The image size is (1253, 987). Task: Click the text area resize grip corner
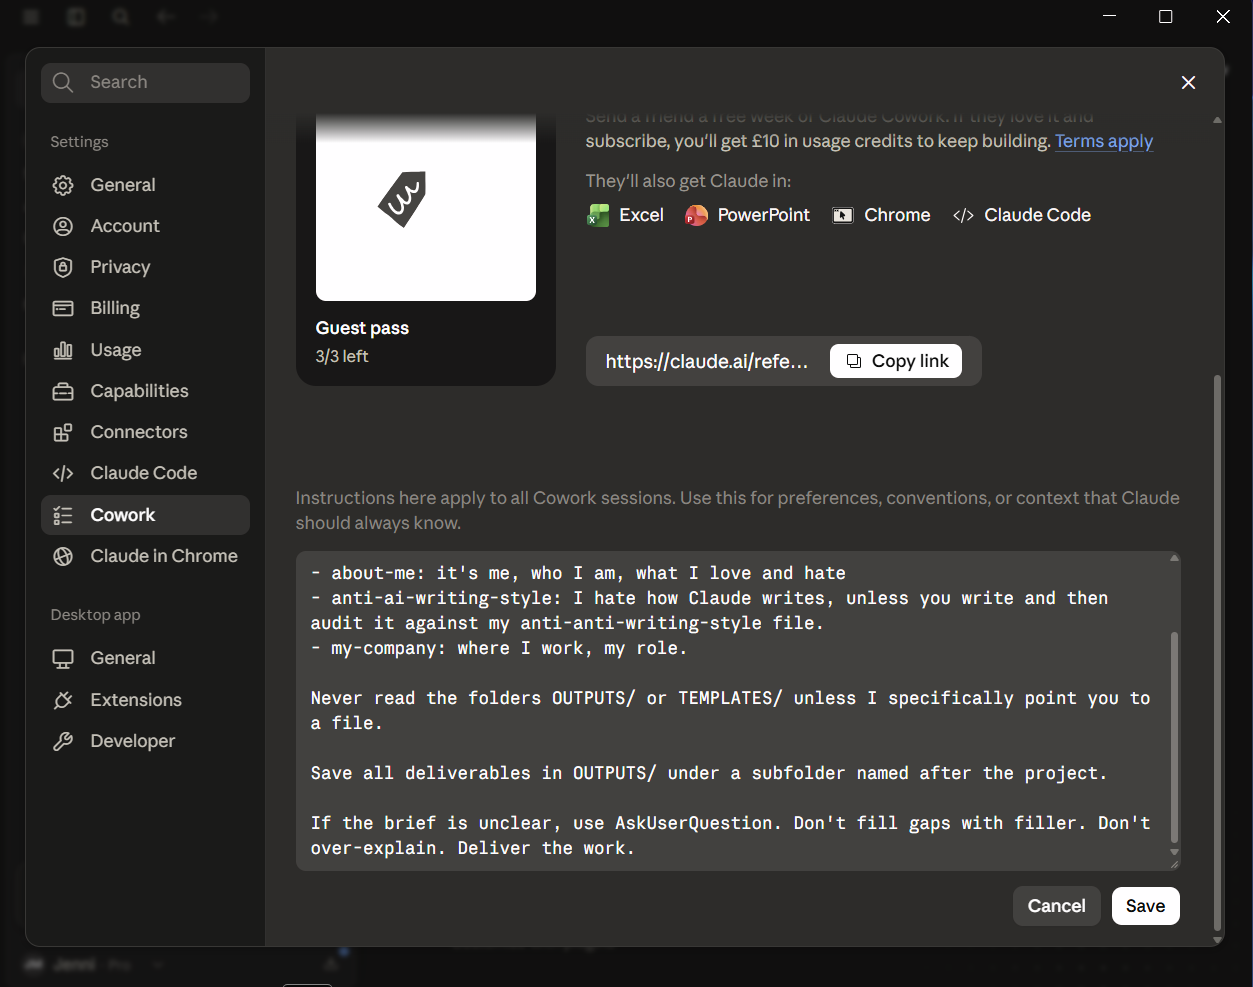click(1174, 864)
